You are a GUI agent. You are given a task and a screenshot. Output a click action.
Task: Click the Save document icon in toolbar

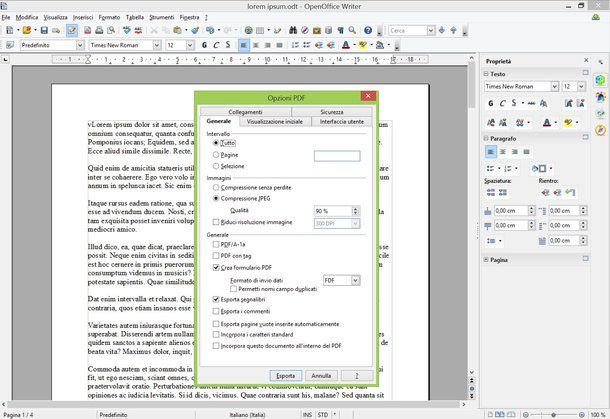coord(44,30)
